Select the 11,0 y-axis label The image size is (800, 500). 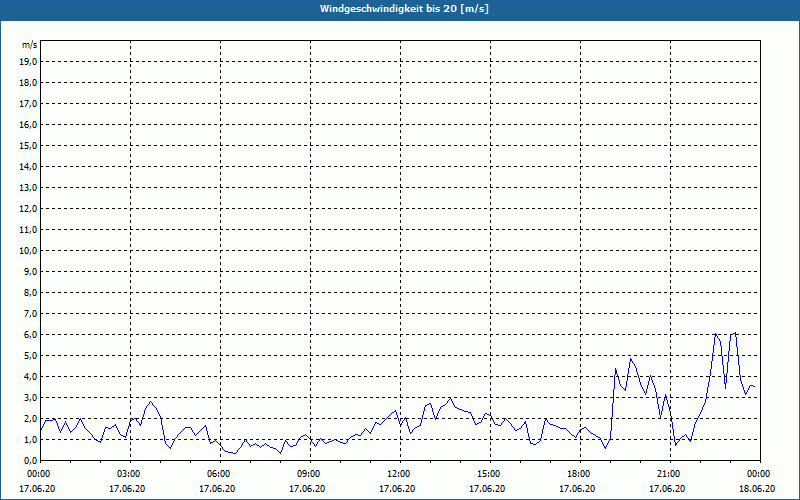tap(29, 230)
